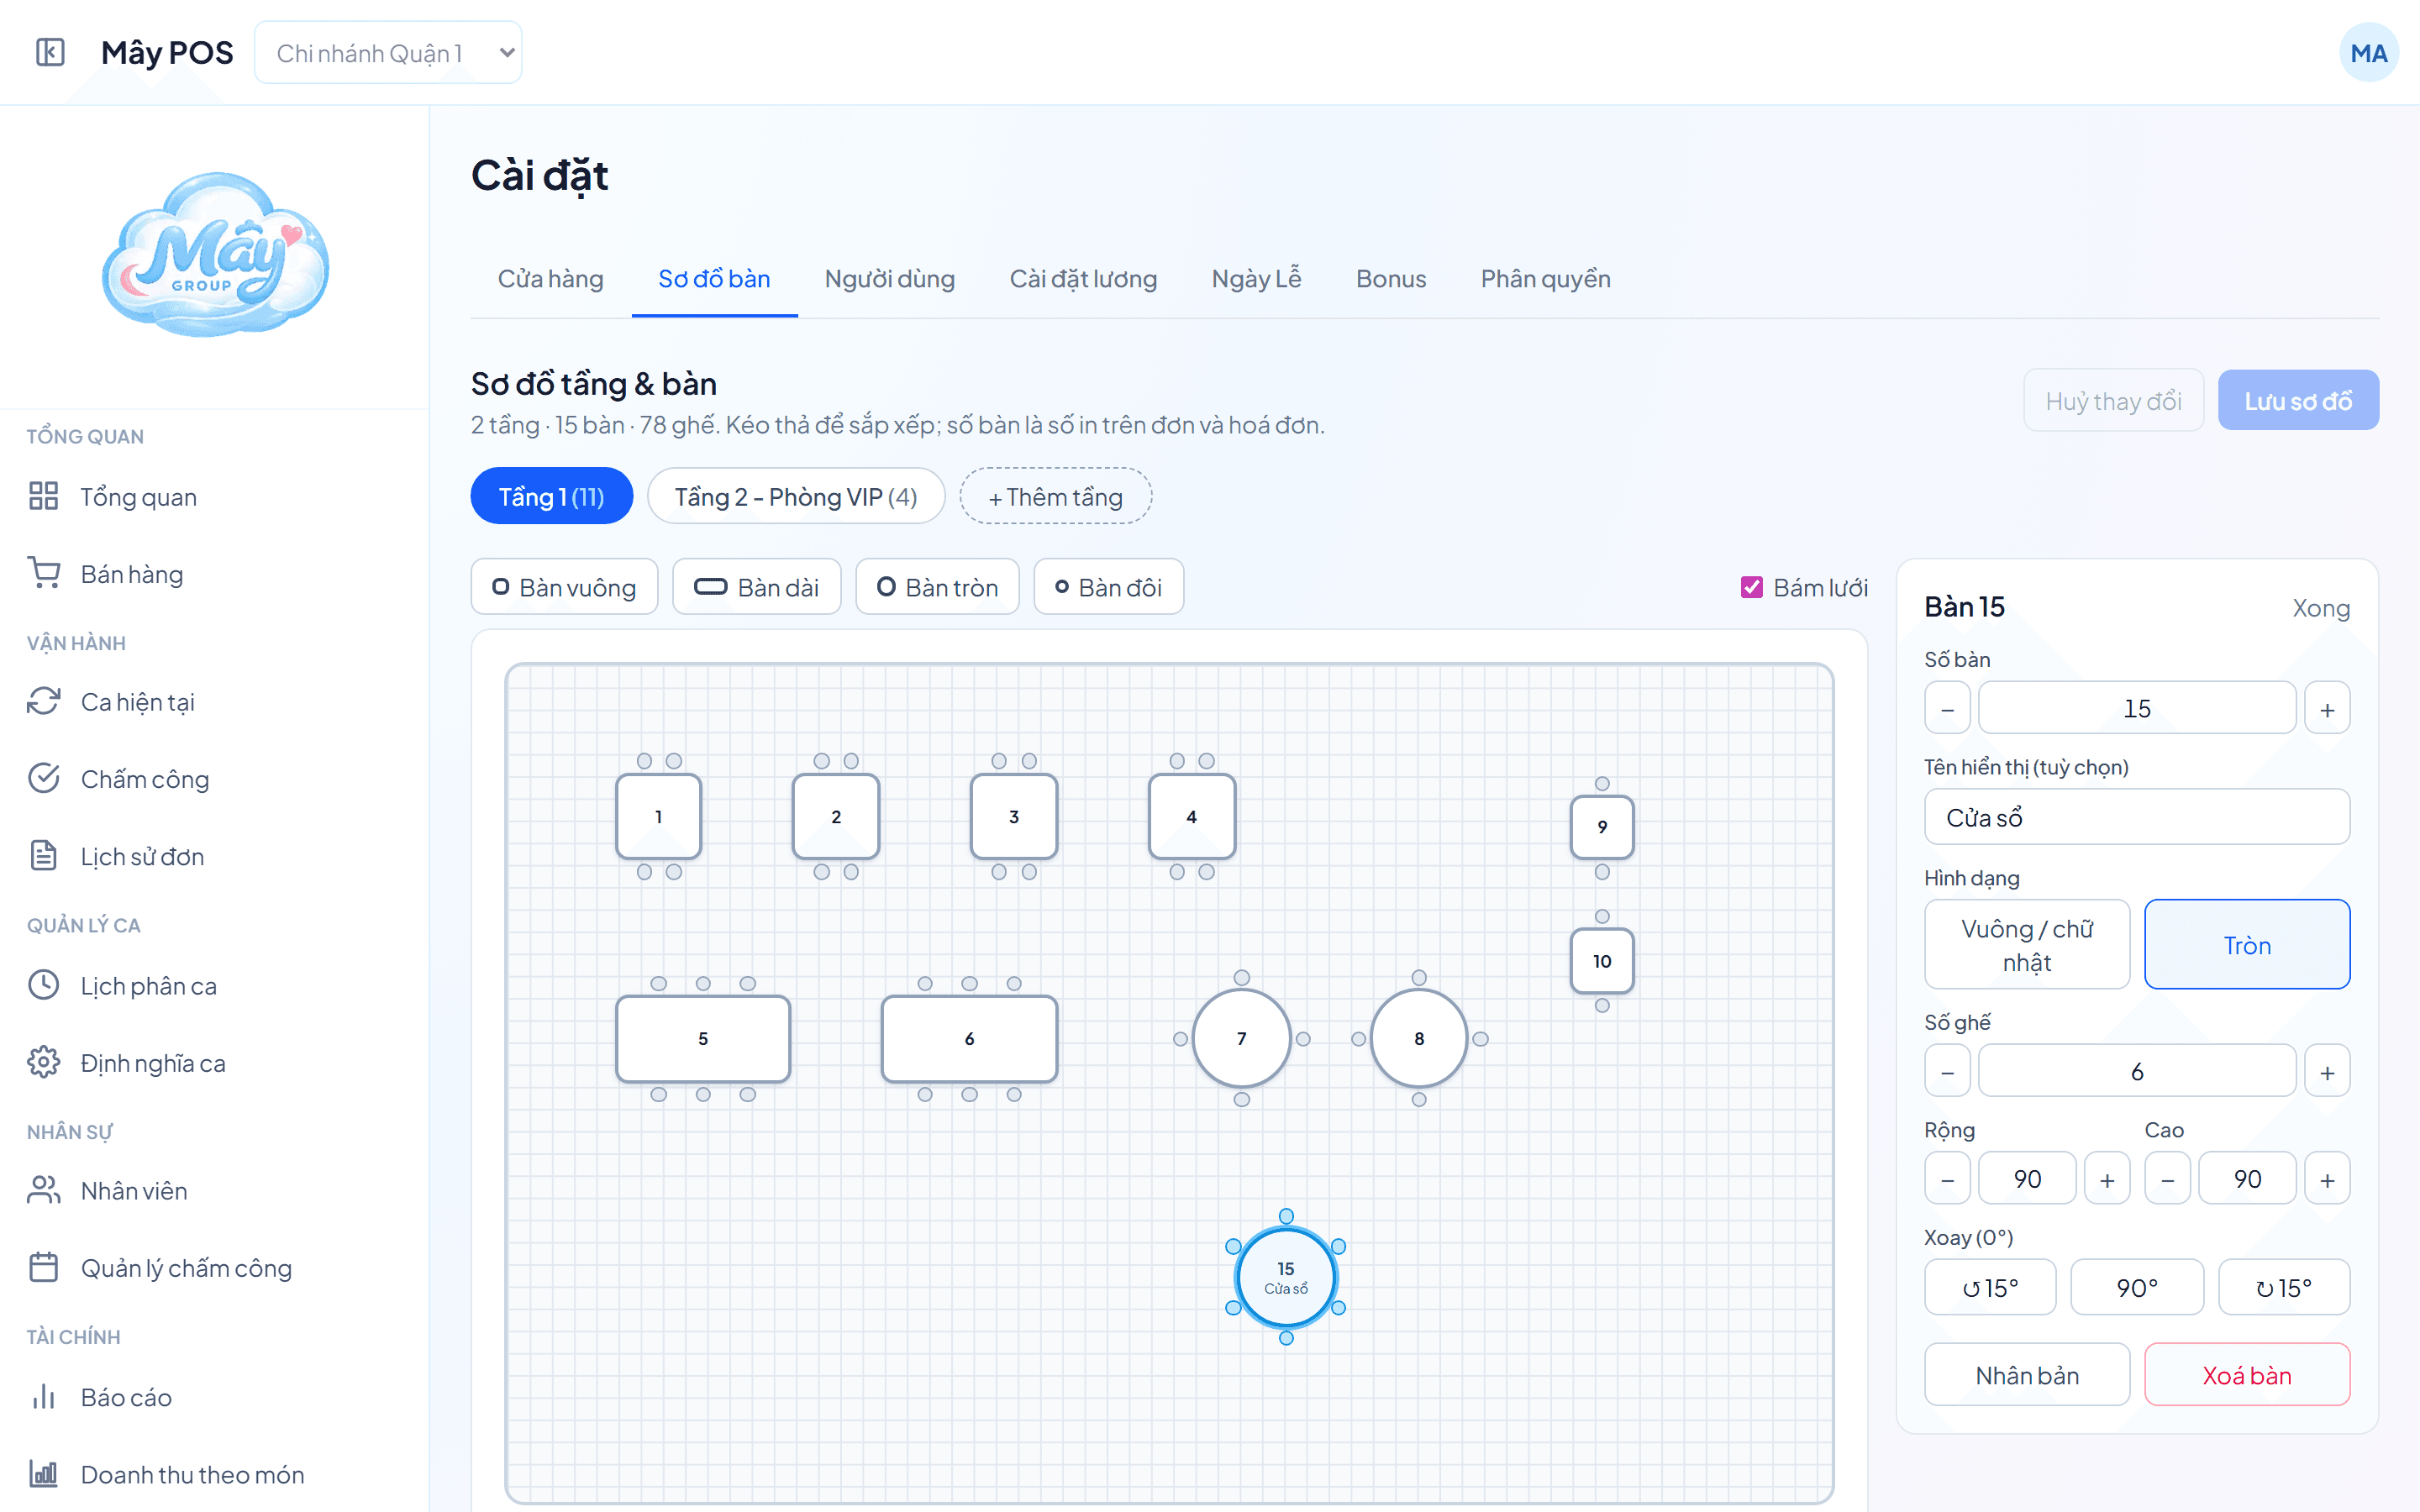Image resolution: width=2420 pixels, height=1512 pixels.
Task: Increase Rộng width with plus button
Action: tap(2107, 1179)
